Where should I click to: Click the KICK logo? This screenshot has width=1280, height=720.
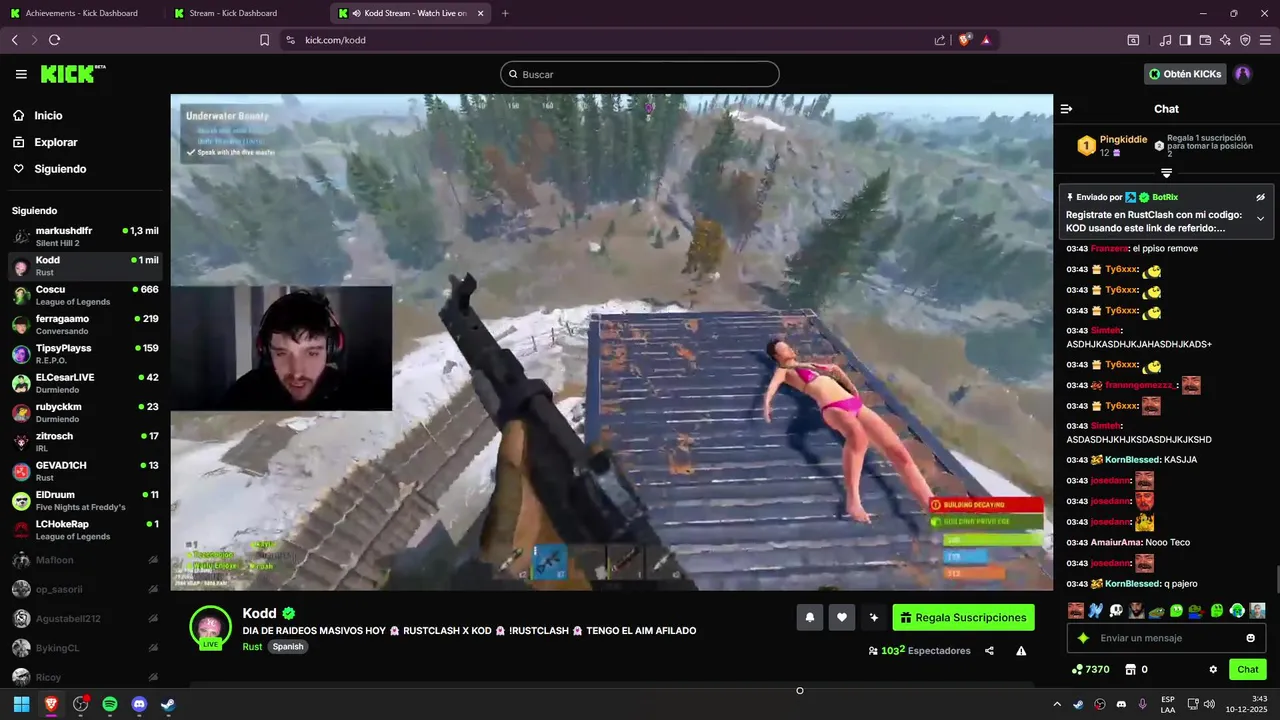(x=72, y=74)
